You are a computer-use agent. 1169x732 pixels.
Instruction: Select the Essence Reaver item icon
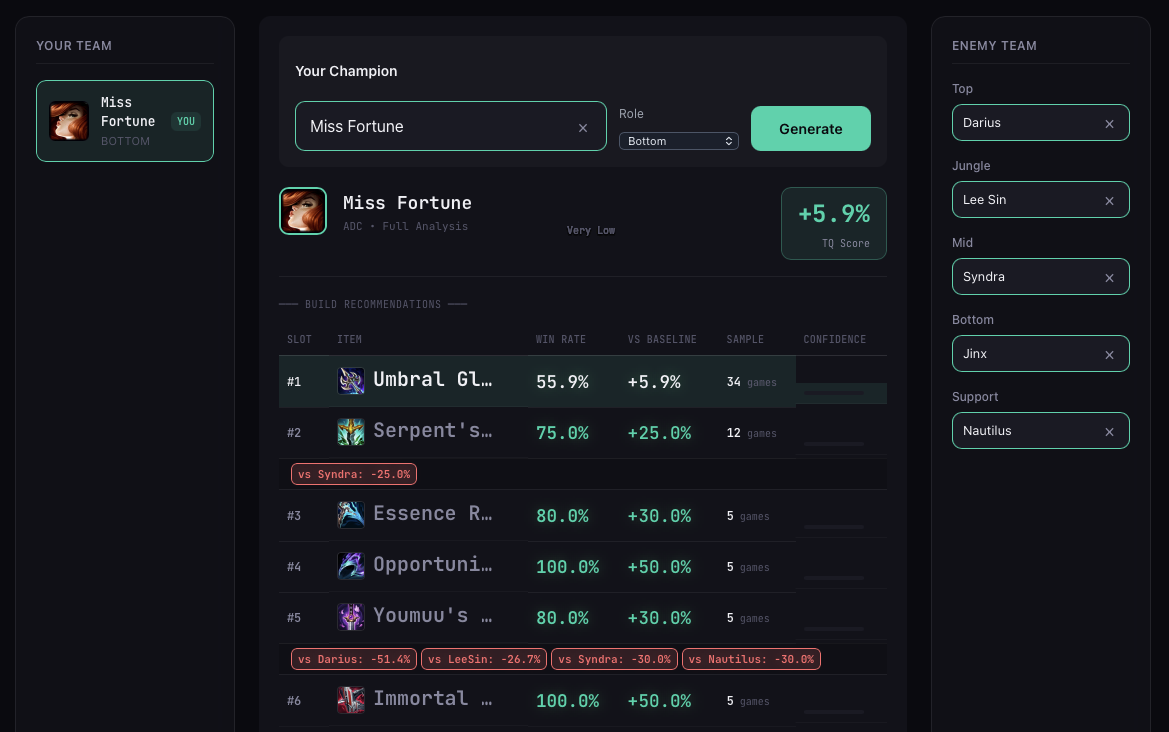pos(351,515)
